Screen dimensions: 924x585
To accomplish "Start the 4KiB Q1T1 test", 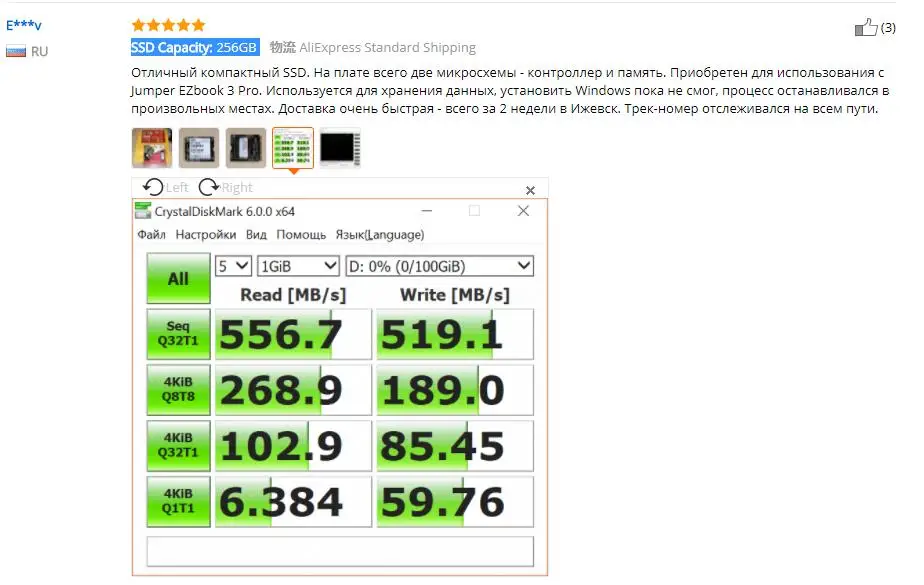I will pyautogui.click(x=179, y=501).
